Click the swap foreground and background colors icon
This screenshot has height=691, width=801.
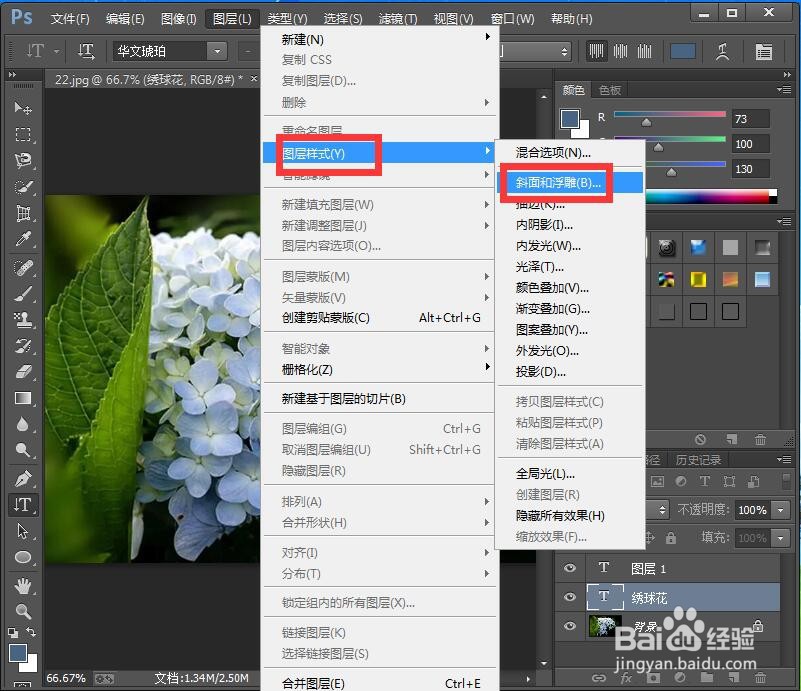31,632
